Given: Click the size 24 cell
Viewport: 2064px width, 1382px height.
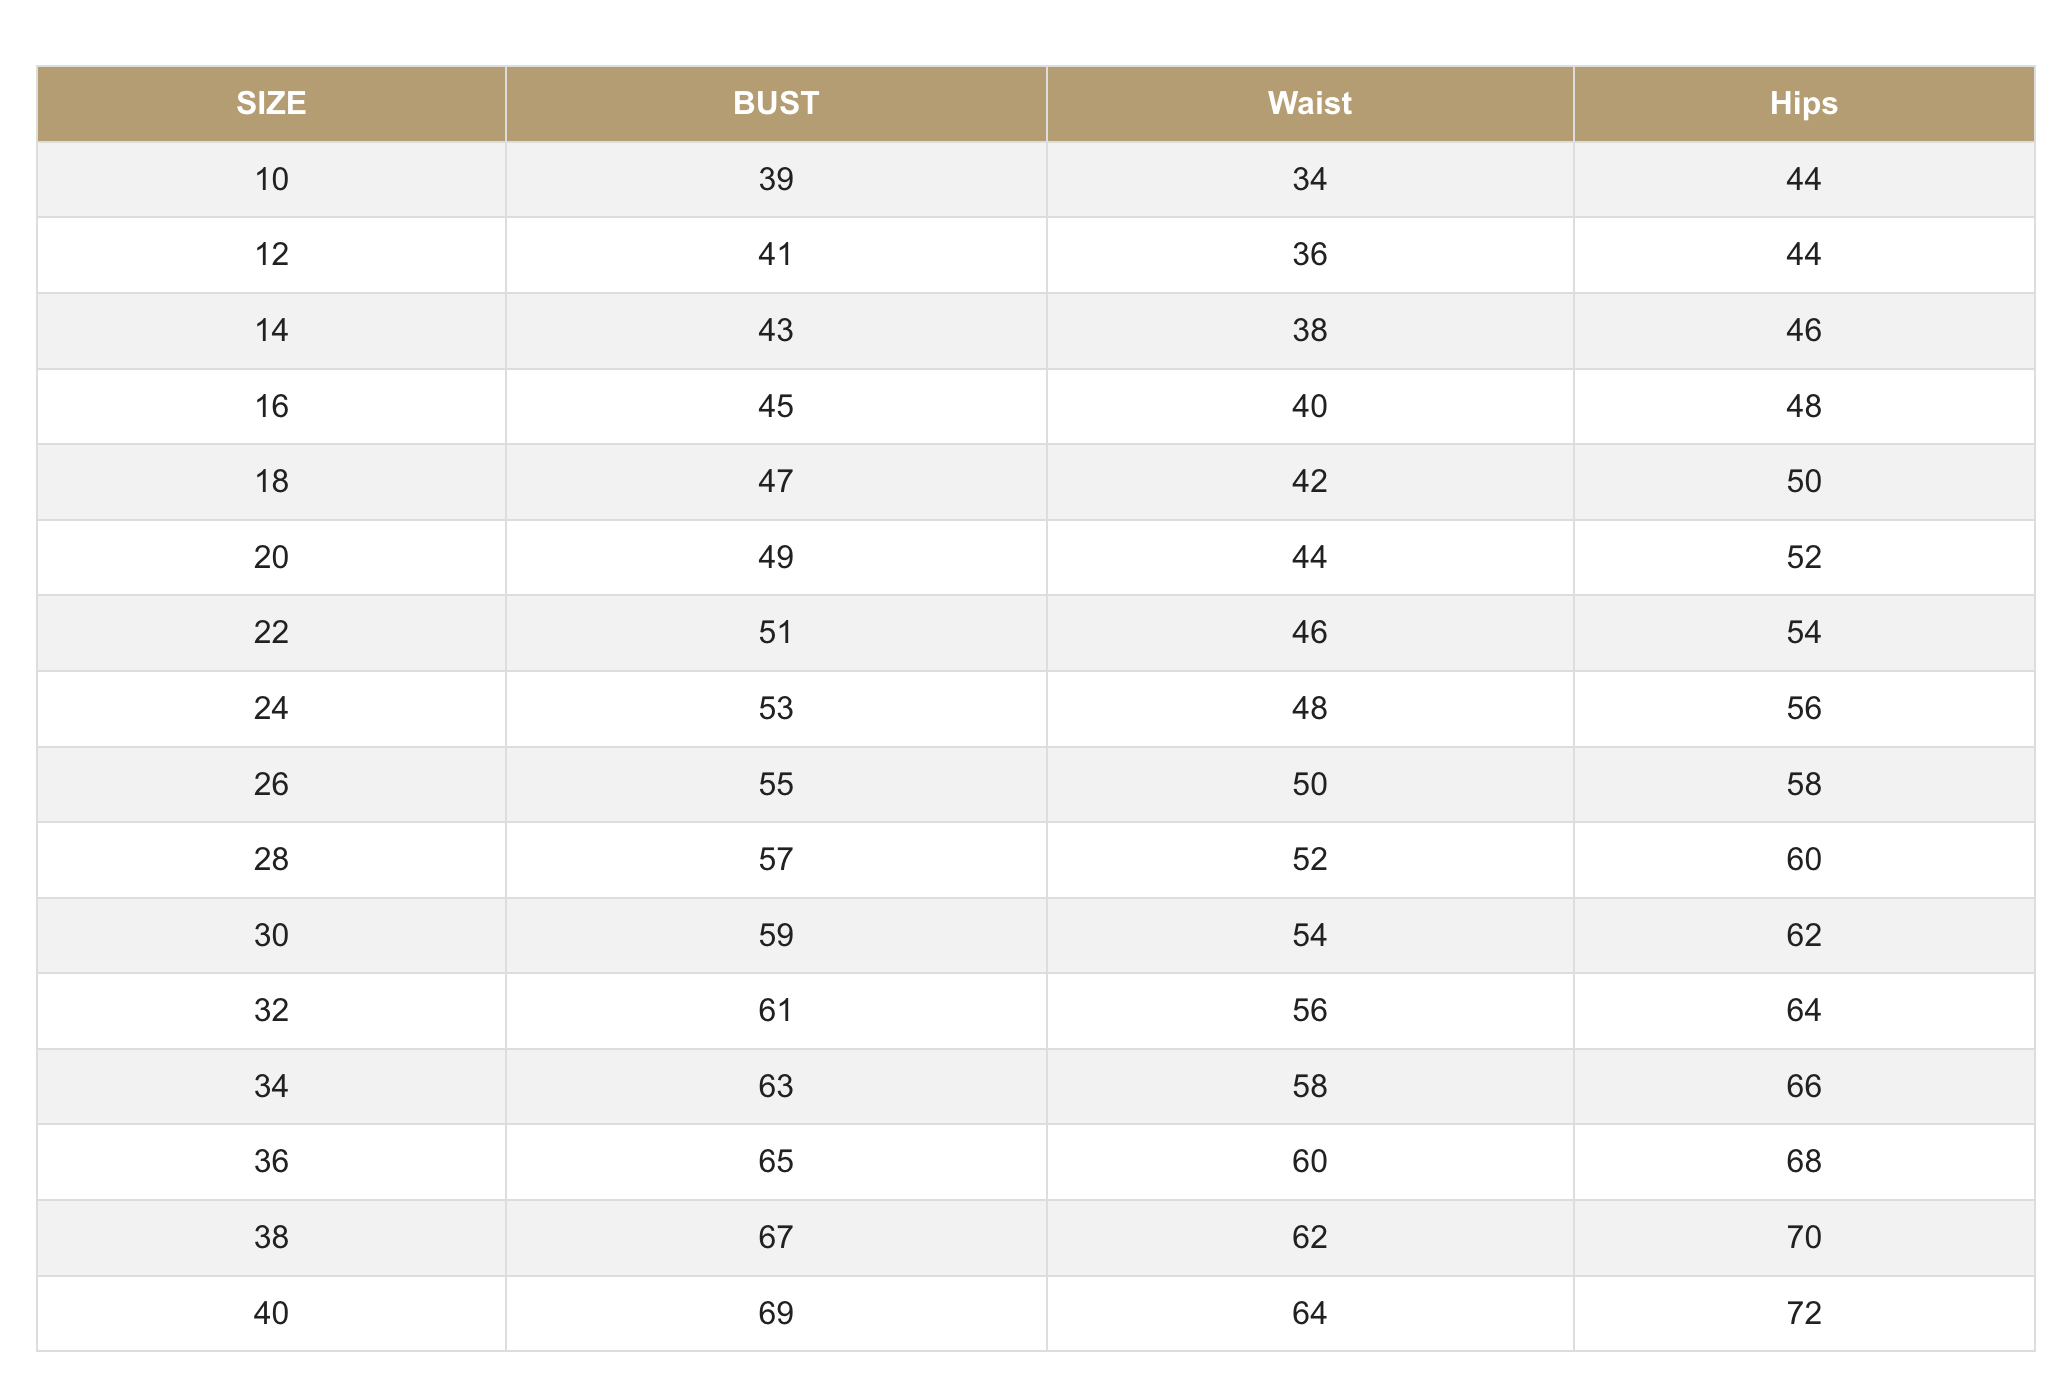Looking at the screenshot, I should [x=271, y=709].
